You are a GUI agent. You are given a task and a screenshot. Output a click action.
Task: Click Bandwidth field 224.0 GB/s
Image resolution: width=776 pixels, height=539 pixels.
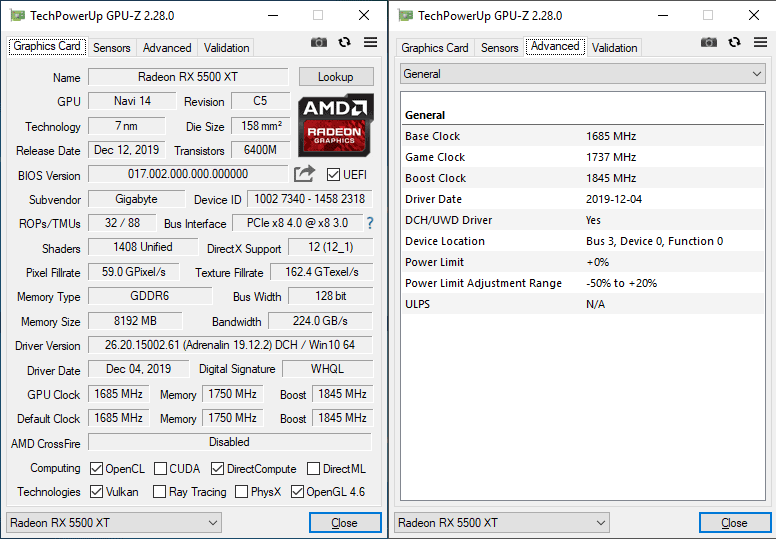(x=320, y=321)
